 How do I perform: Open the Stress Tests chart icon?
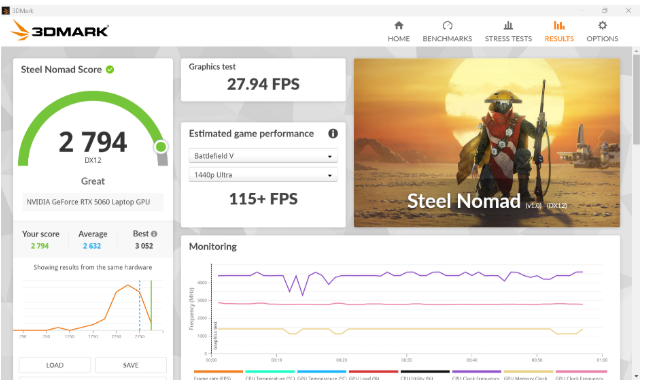[508, 26]
